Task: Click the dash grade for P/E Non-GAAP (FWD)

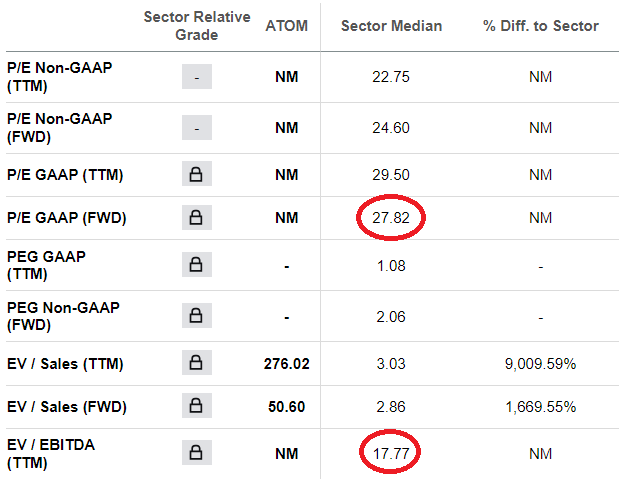Action: click(196, 128)
